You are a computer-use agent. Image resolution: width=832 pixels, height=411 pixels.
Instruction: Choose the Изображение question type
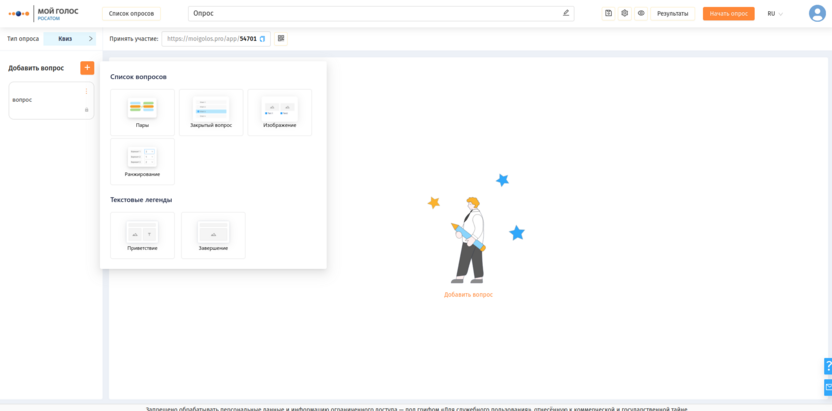280,112
